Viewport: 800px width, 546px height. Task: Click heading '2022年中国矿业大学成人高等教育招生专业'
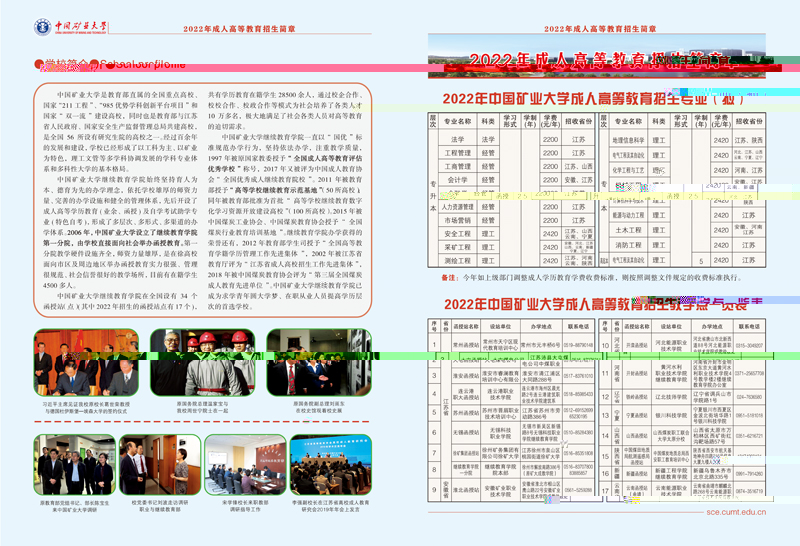[x=594, y=98]
